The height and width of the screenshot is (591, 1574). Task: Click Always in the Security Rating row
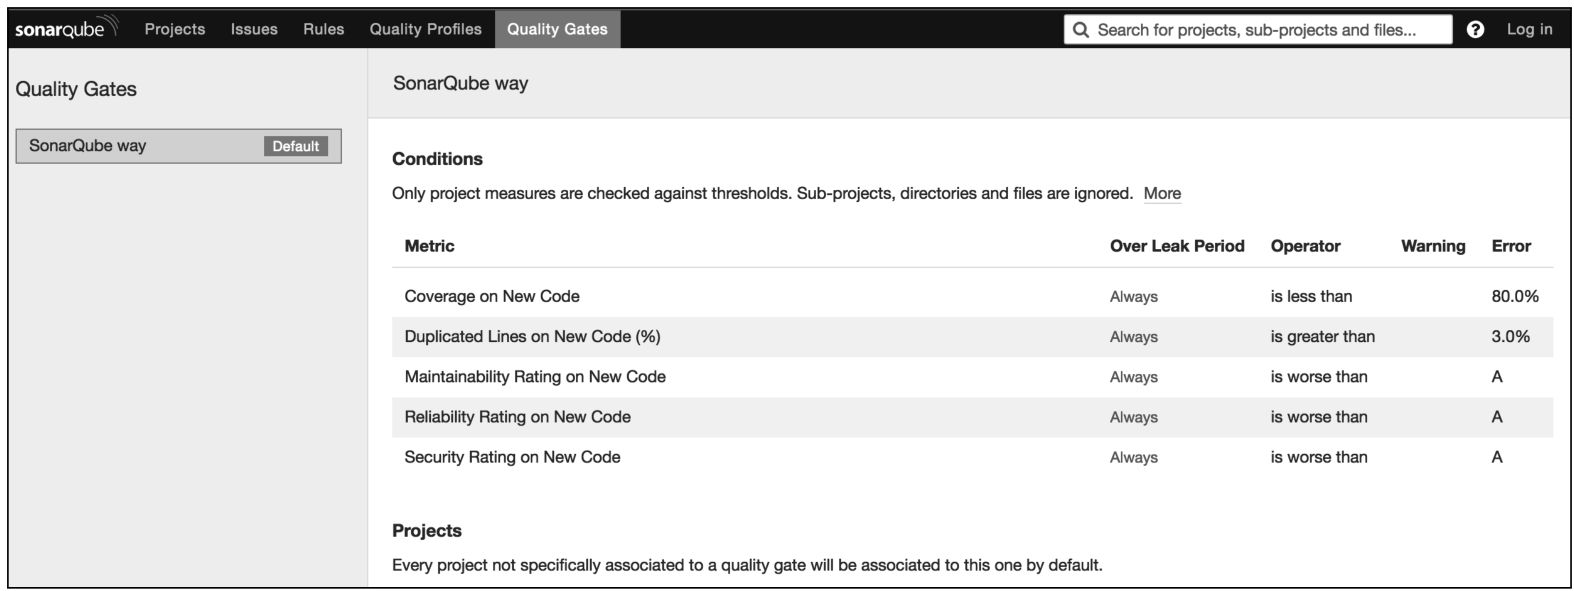click(x=1134, y=457)
